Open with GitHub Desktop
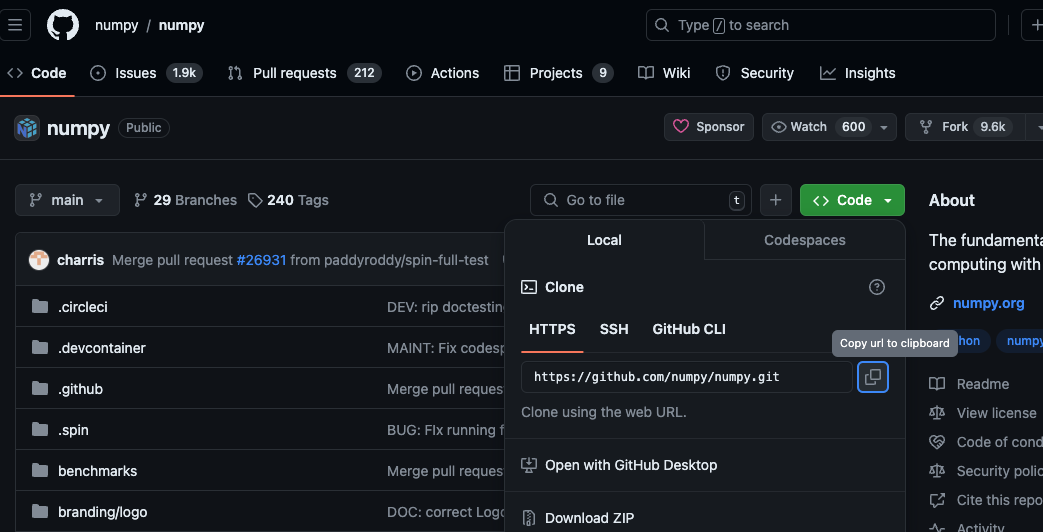Viewport: 1043px width, 532px height. (631, 465)
